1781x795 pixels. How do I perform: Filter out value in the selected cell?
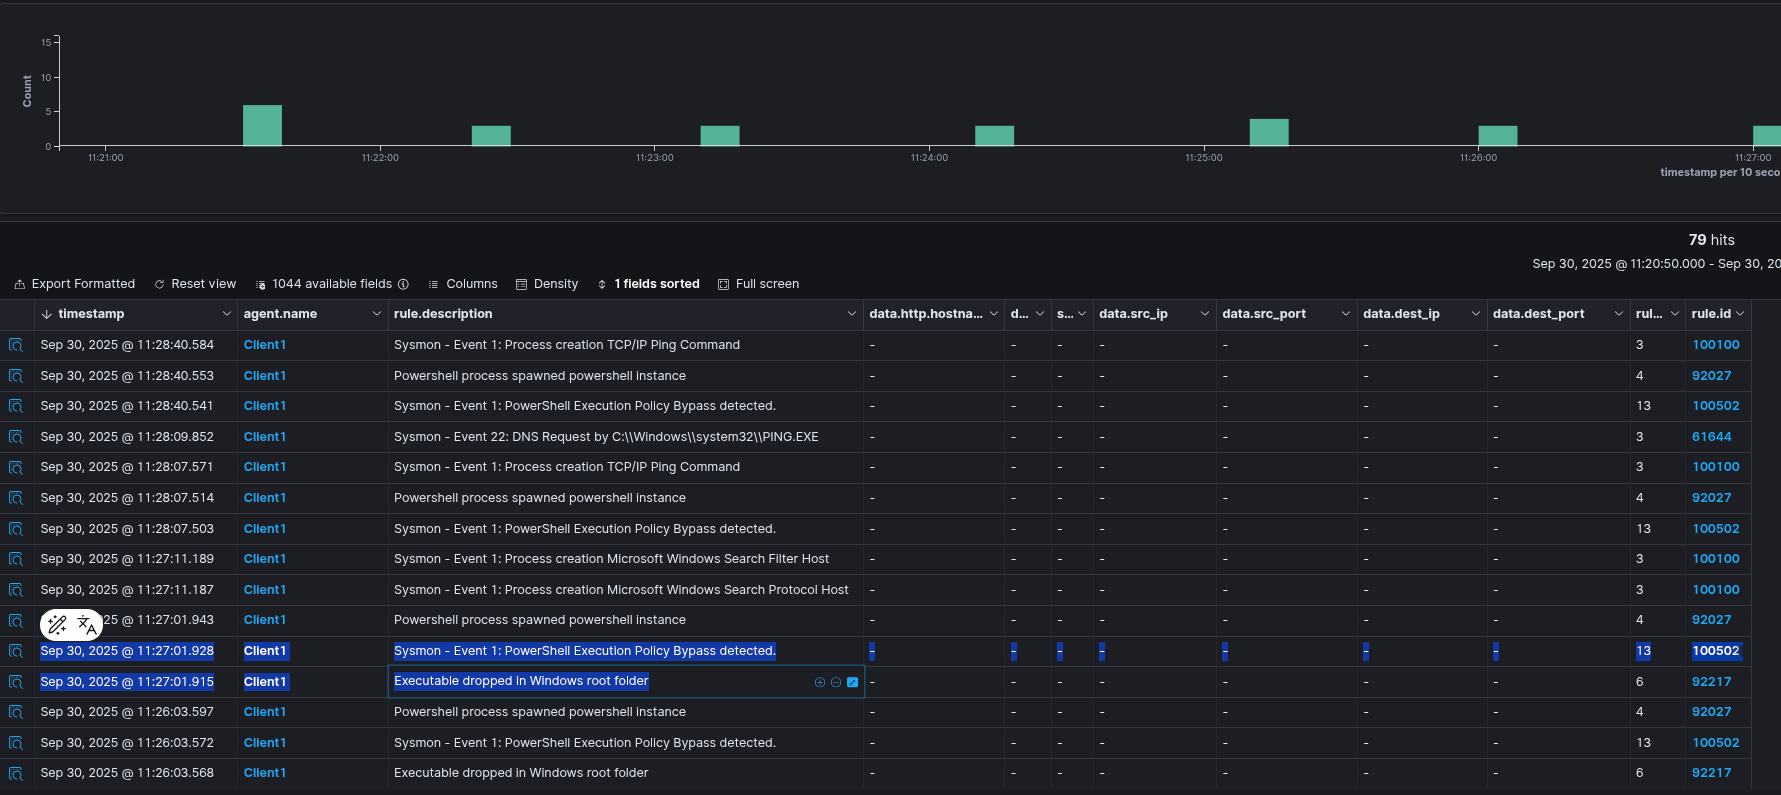point(836,682)
